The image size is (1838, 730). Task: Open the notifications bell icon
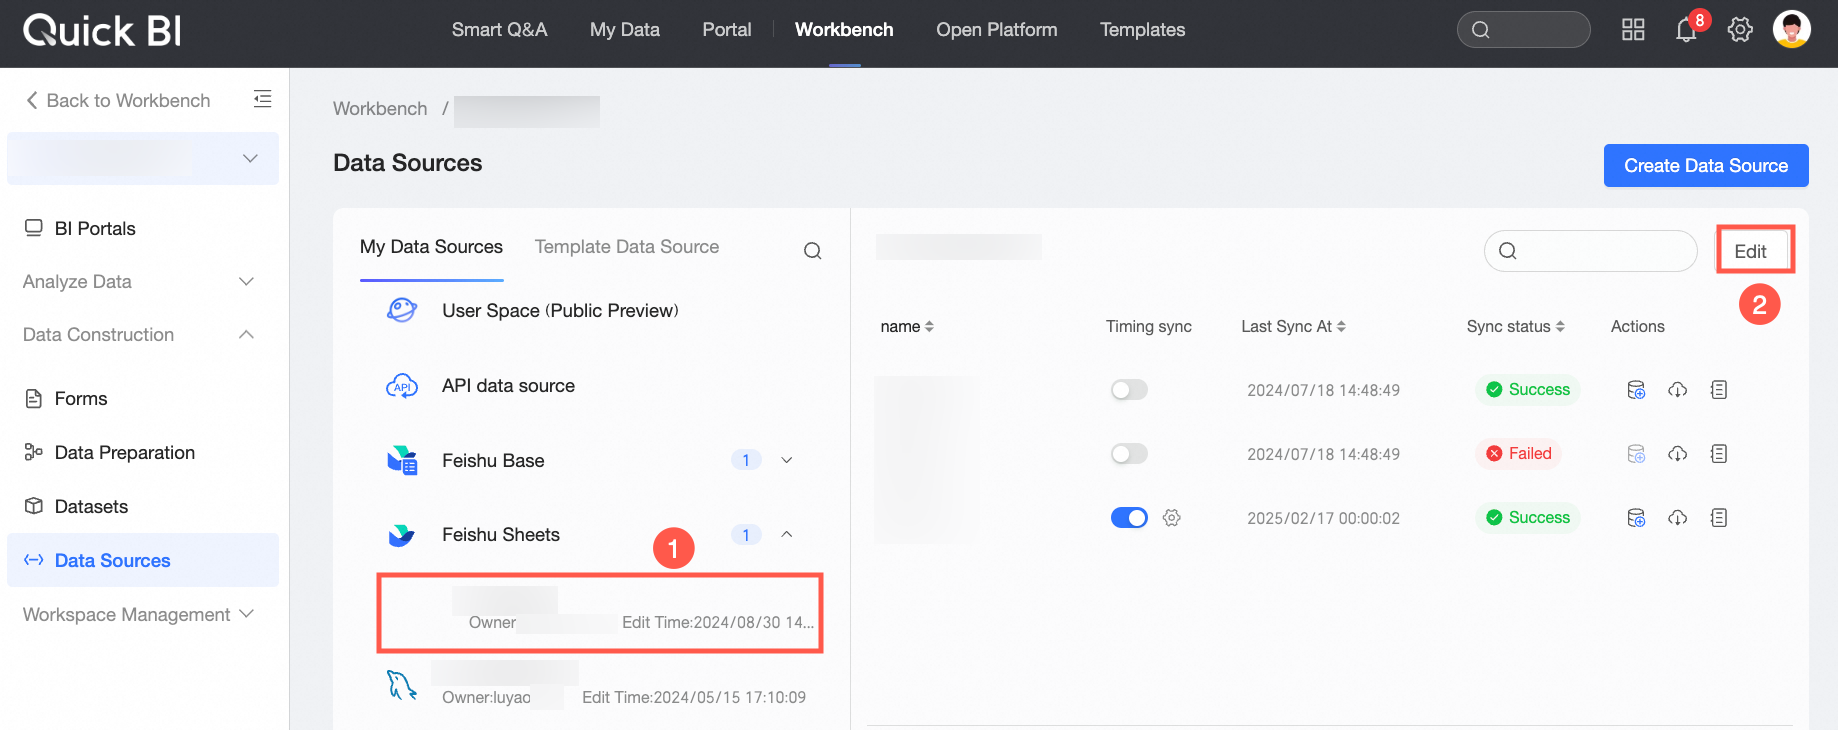tap(1686, 30)
